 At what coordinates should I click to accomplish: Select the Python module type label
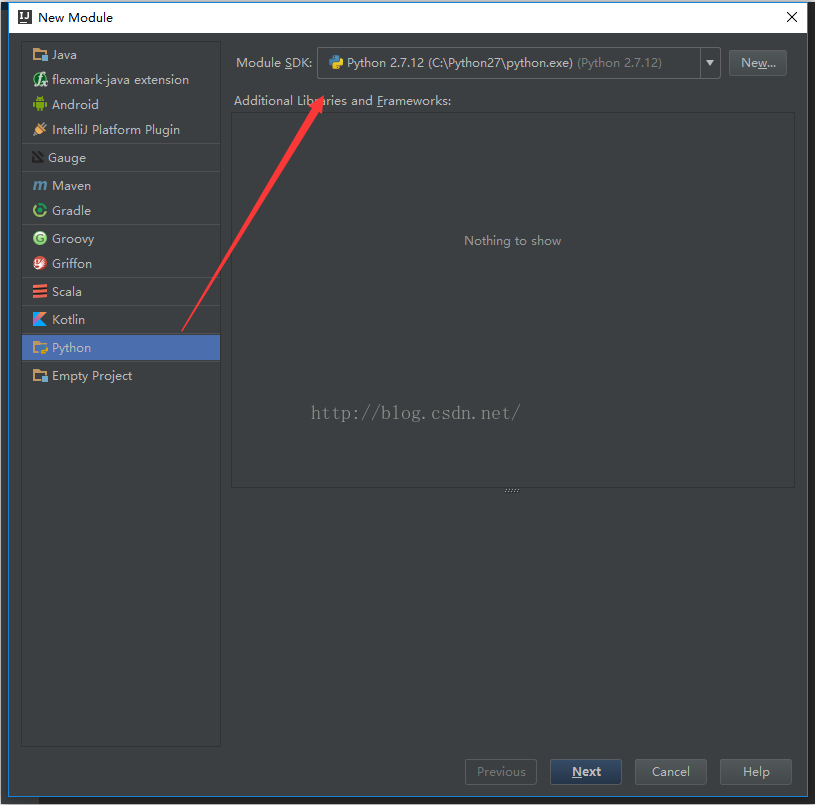click(72, 348)
